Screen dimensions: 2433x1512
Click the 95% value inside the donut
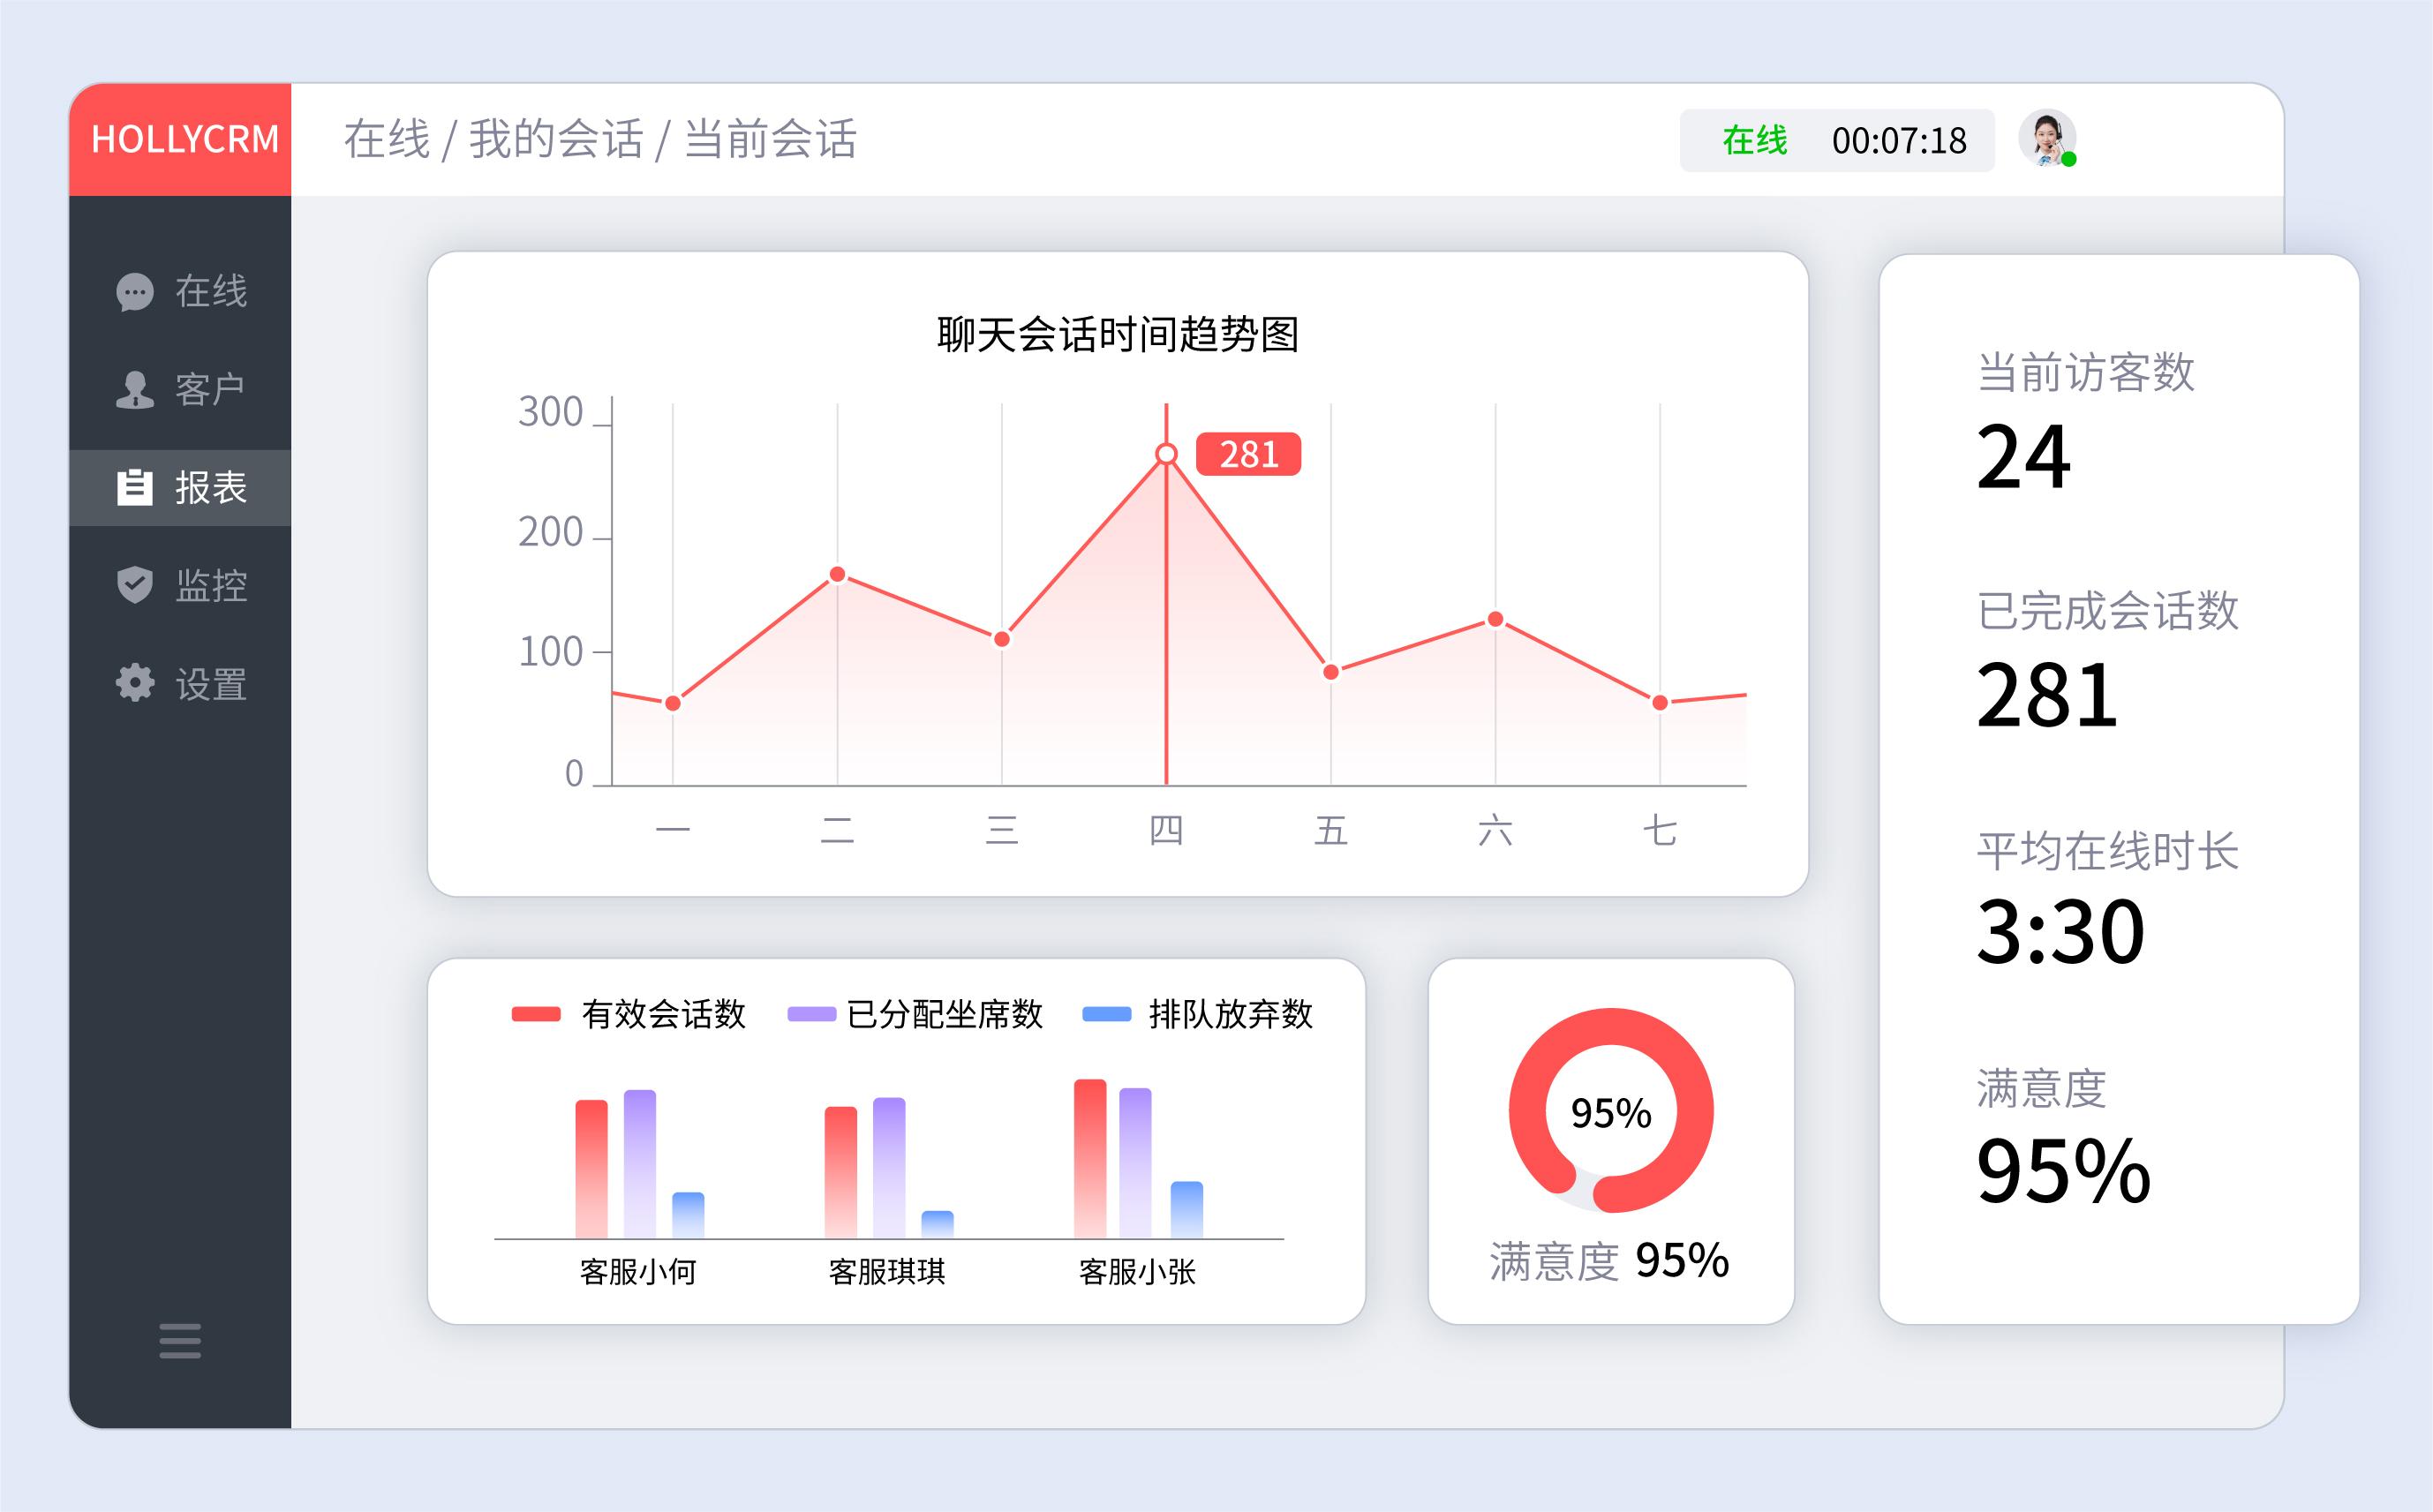(1611, 1113)
